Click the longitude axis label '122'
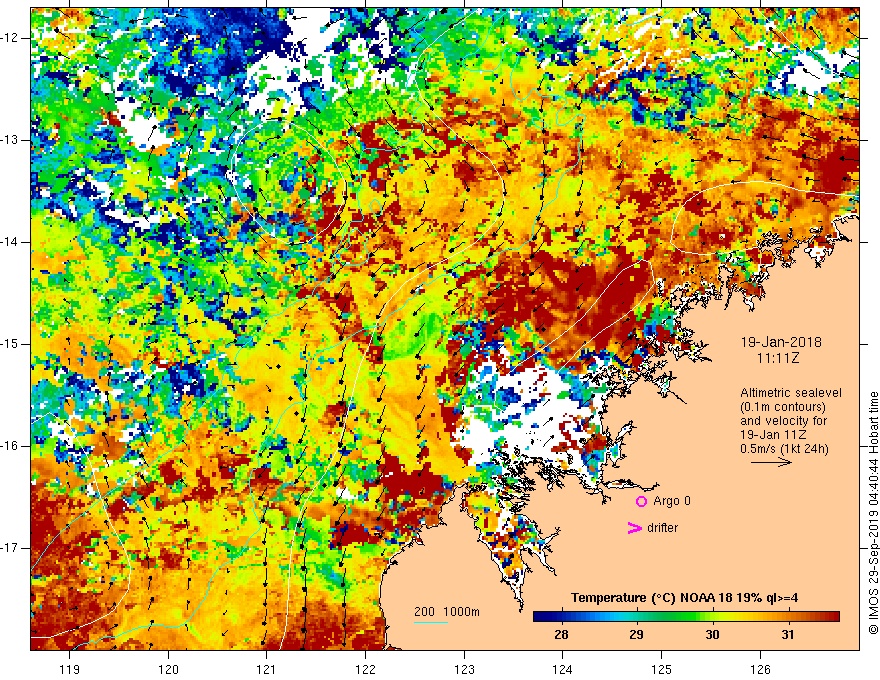 [365, 669]
